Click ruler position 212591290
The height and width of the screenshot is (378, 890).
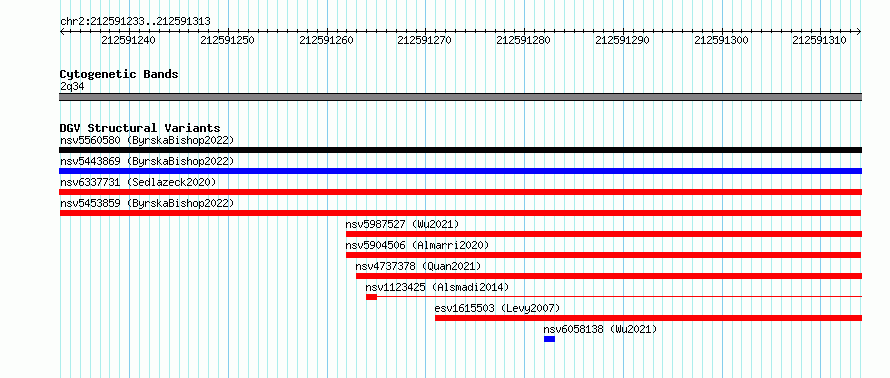(622, 40)
